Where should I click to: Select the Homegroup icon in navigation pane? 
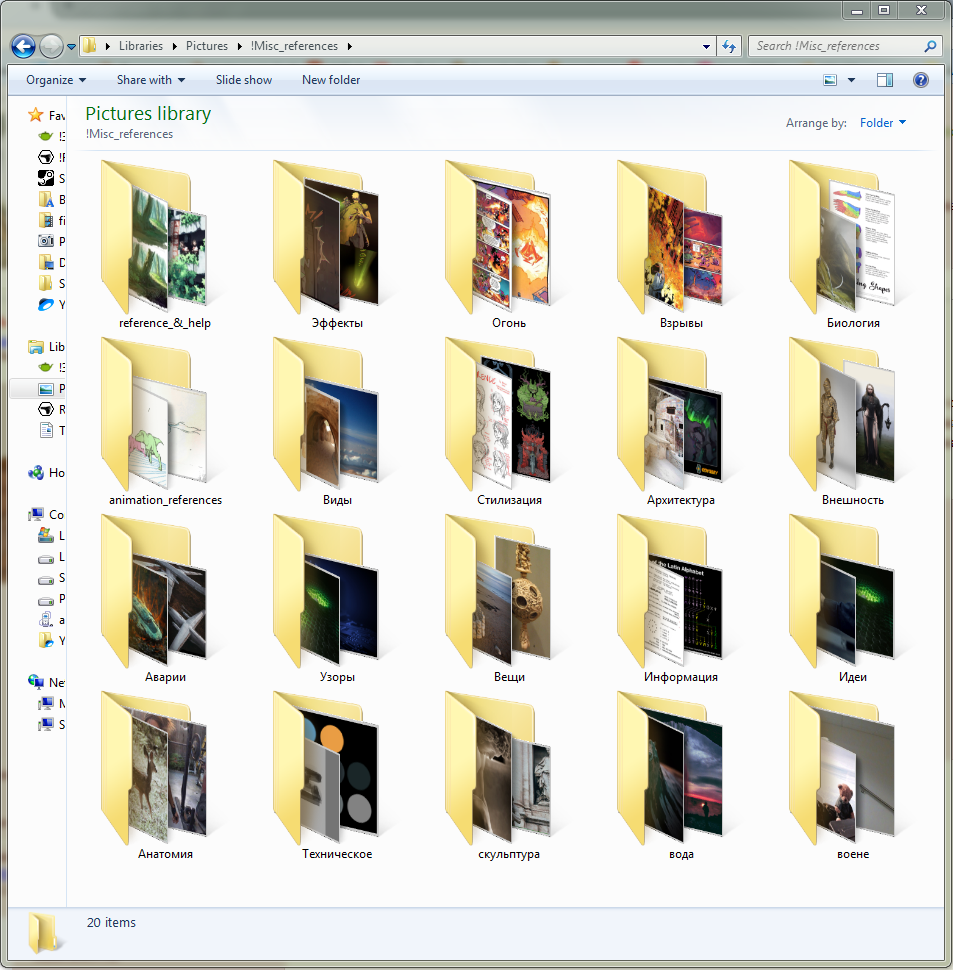(36, 473)
